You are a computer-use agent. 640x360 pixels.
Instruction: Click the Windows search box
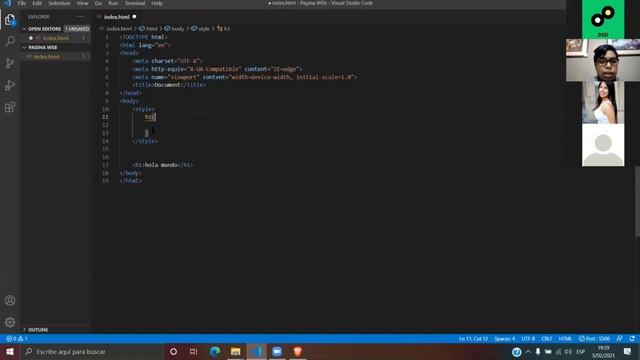pyautogui.click(x=92, y=351)
